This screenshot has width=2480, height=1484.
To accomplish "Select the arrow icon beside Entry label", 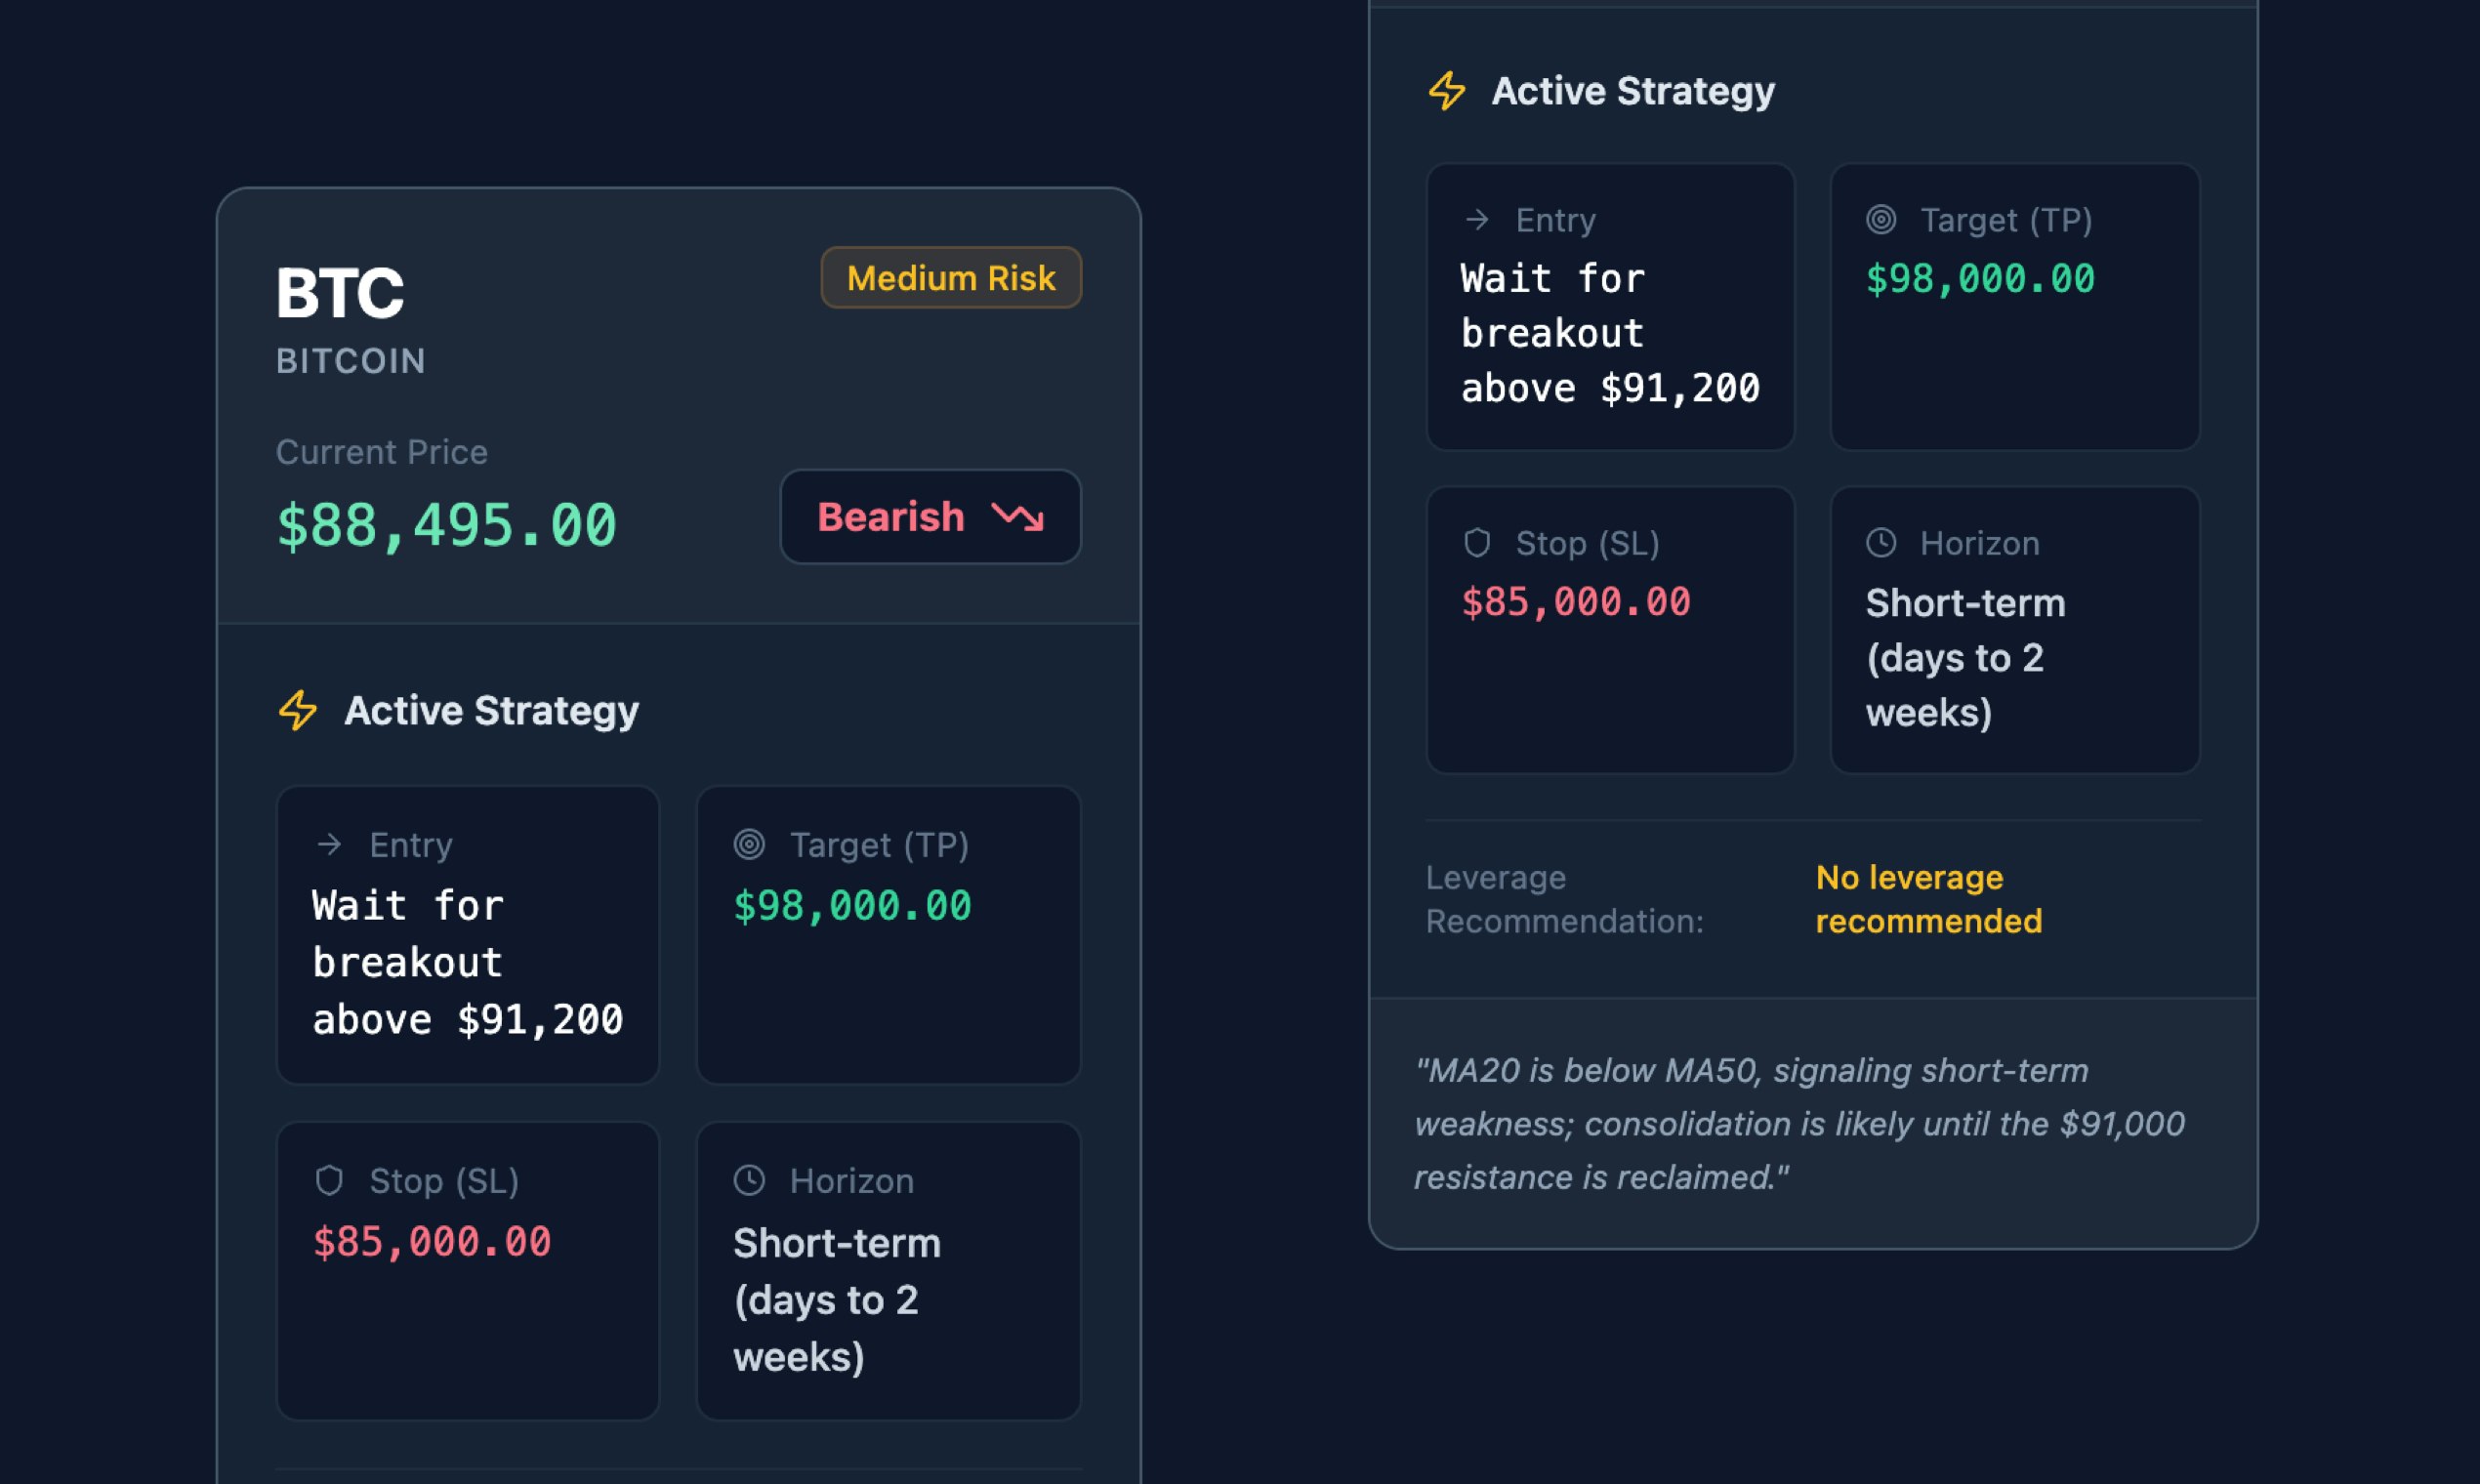I will [328, 843].
